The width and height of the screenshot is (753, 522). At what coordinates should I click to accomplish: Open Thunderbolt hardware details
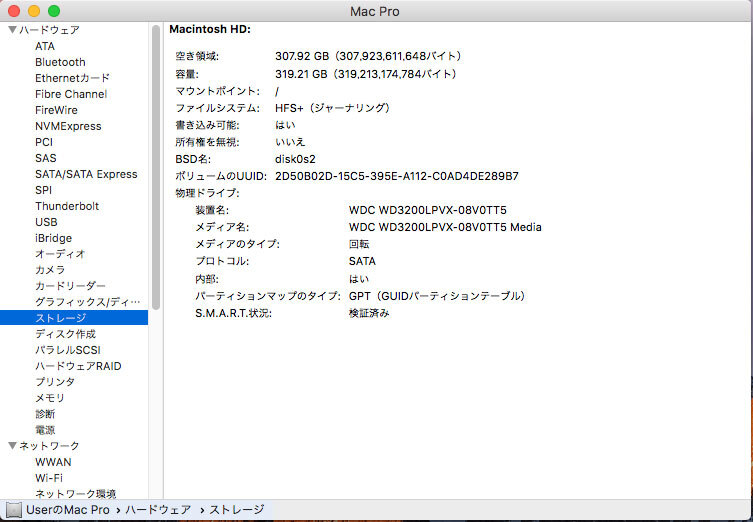(x=67, y=206)
